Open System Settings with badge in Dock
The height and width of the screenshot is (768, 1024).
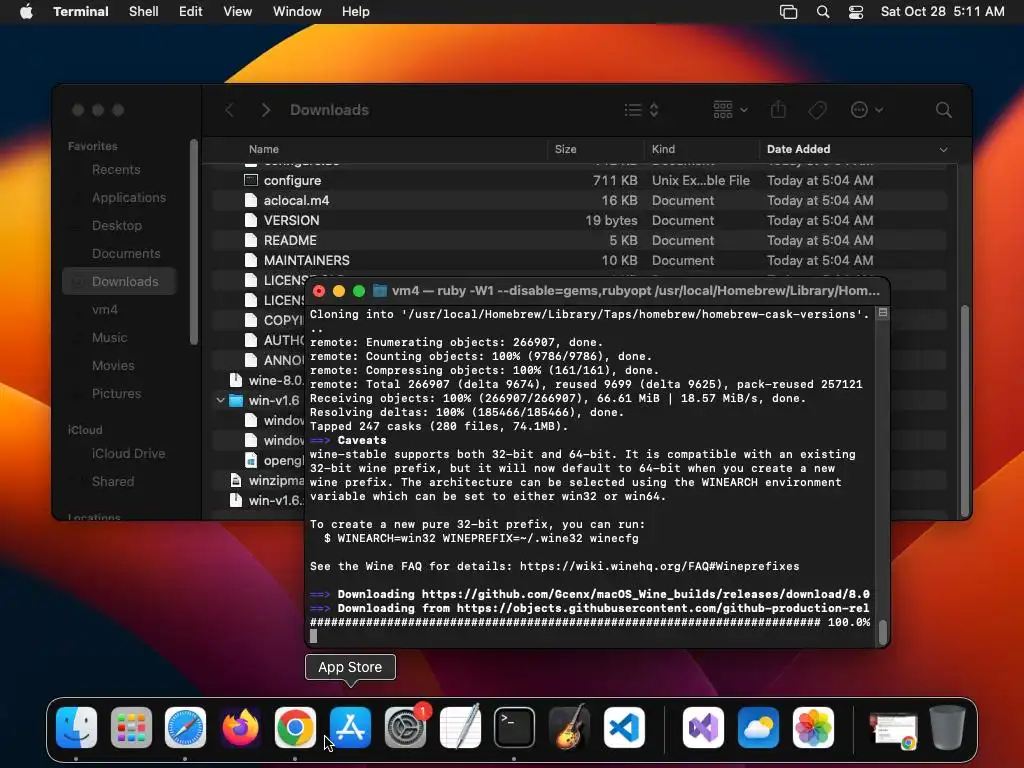pos(406,727)
